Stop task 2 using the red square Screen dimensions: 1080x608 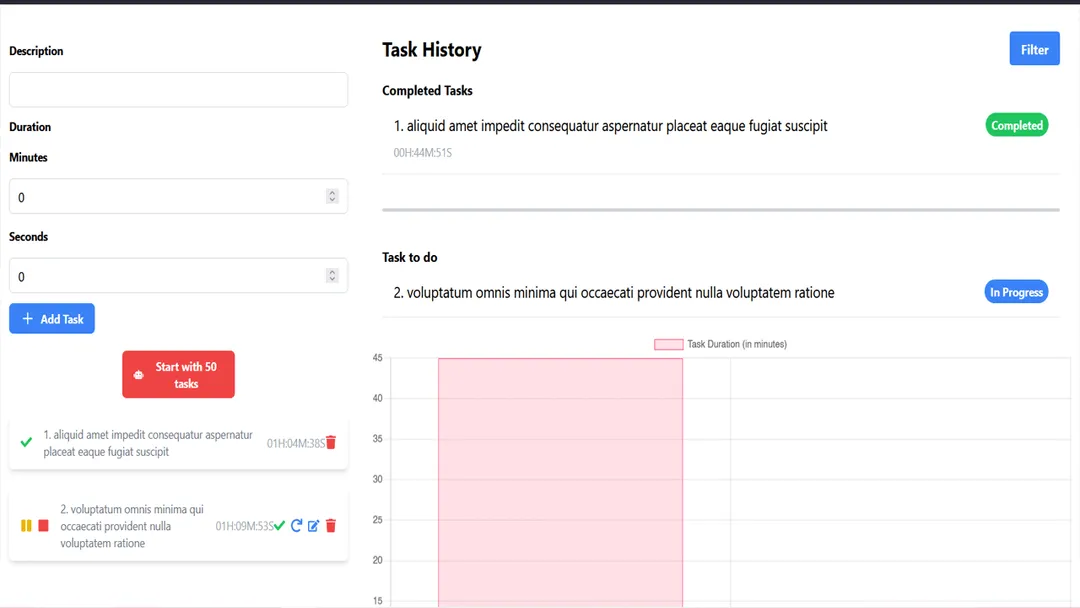tap(43, 525)
